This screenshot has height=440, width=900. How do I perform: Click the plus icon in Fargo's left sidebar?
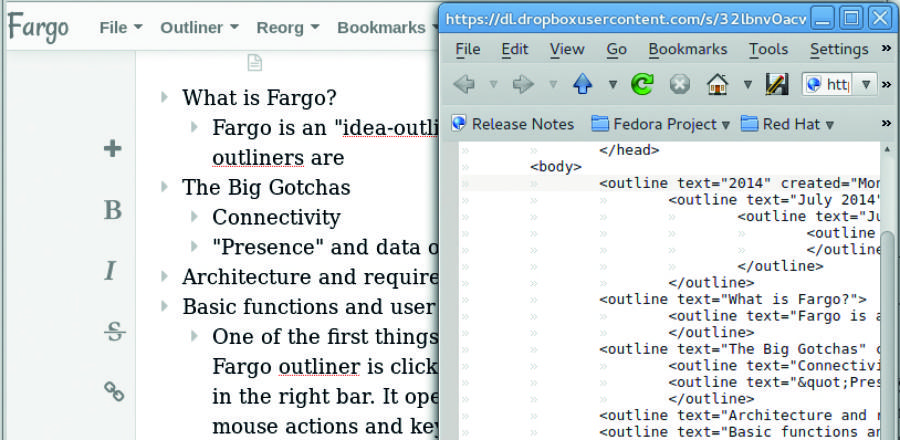point(112,149)
